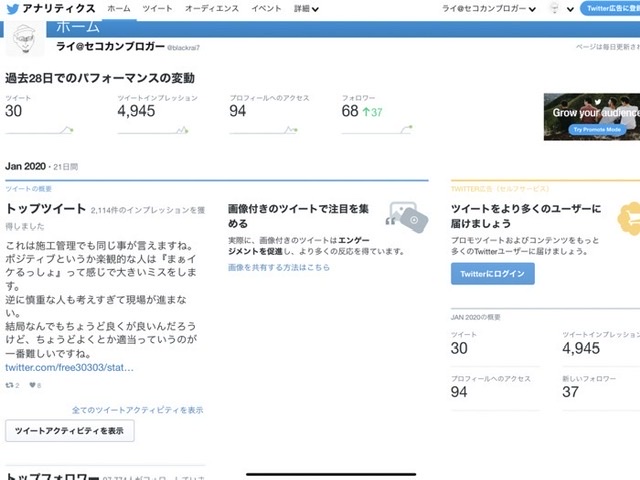Click the heart like icon under the top tweet
The image size is (640, 480).
32,385
